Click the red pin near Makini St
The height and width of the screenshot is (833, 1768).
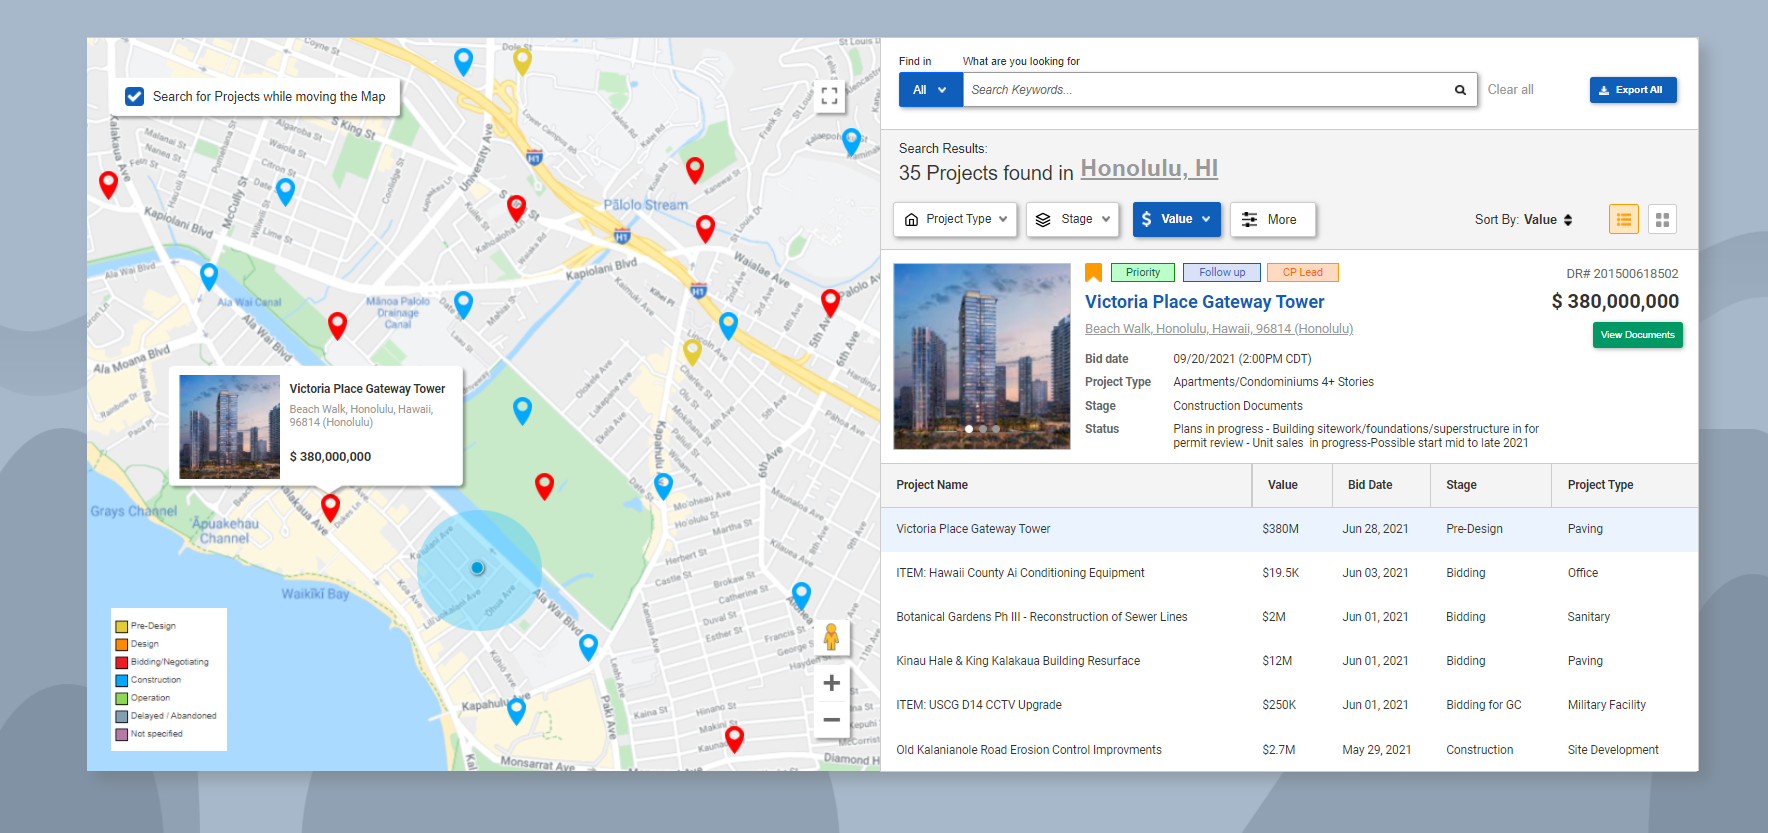point(734,739)
